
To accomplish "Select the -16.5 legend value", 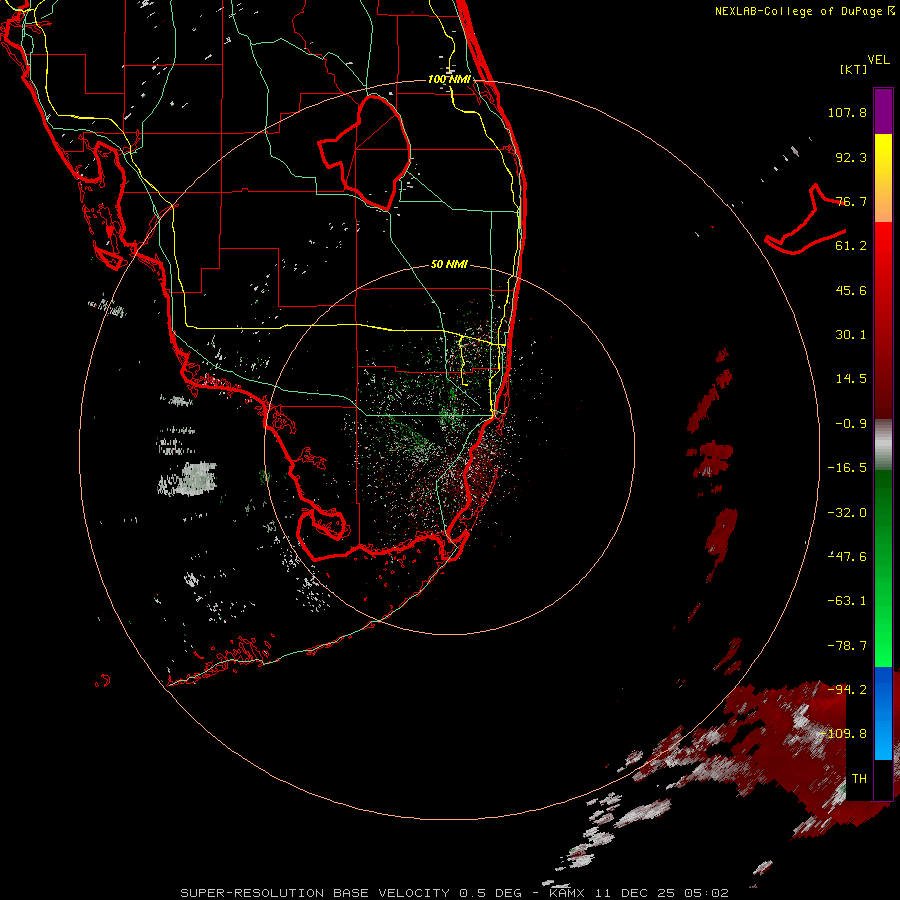I will coord(847,468).
